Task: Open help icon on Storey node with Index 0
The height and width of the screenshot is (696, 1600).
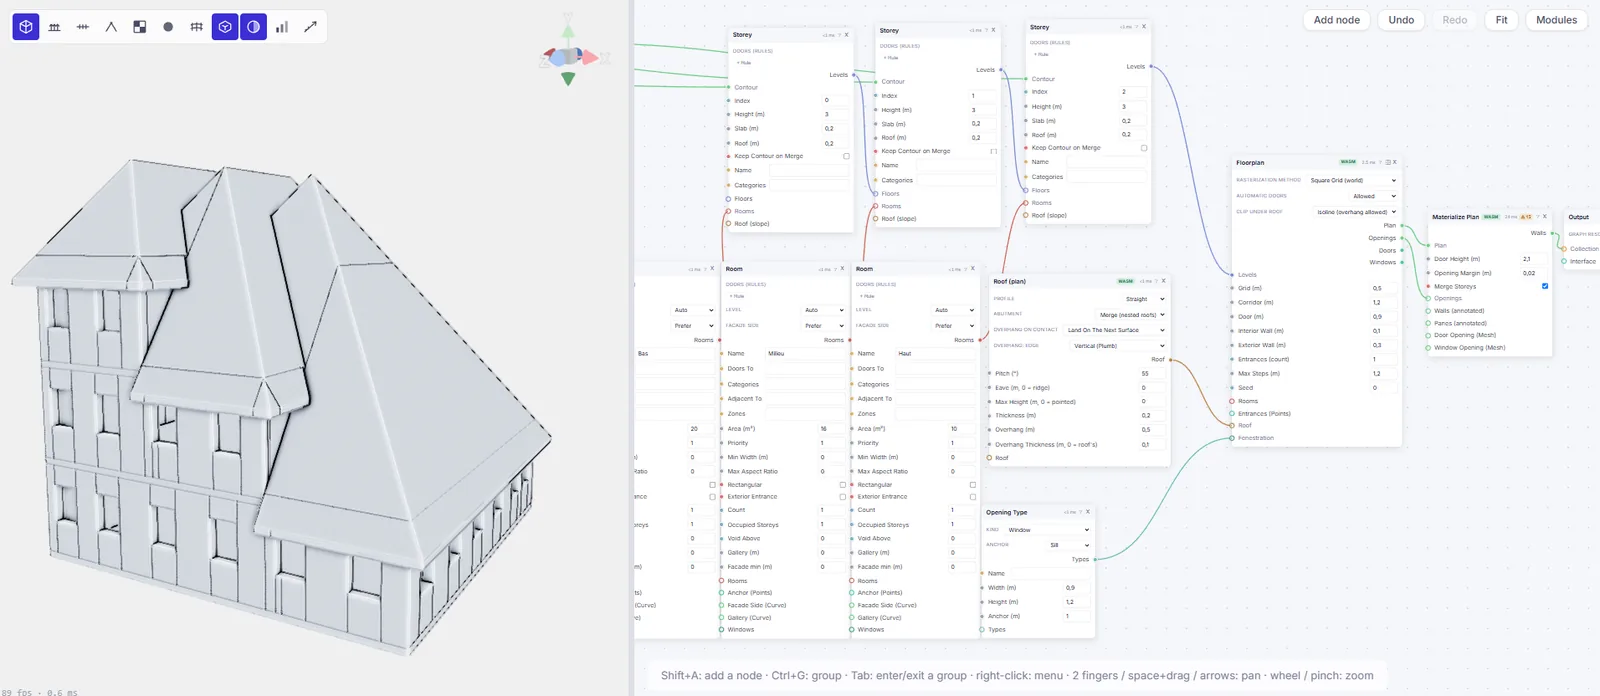Action: pos(839,35)
